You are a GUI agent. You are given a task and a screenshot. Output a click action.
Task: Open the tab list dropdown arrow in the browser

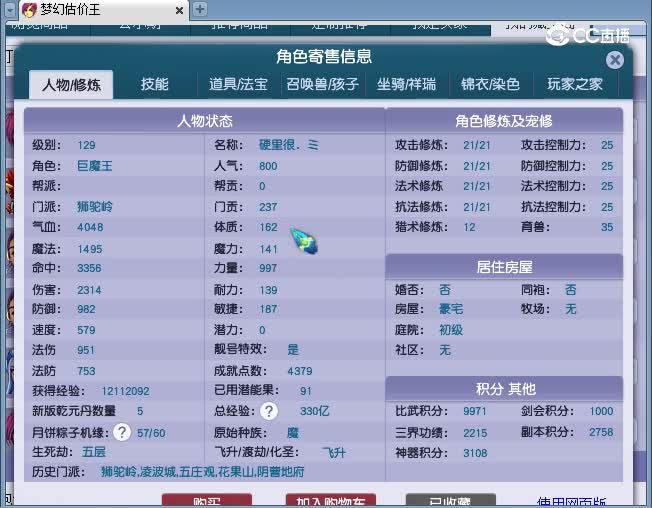(10, 10)
